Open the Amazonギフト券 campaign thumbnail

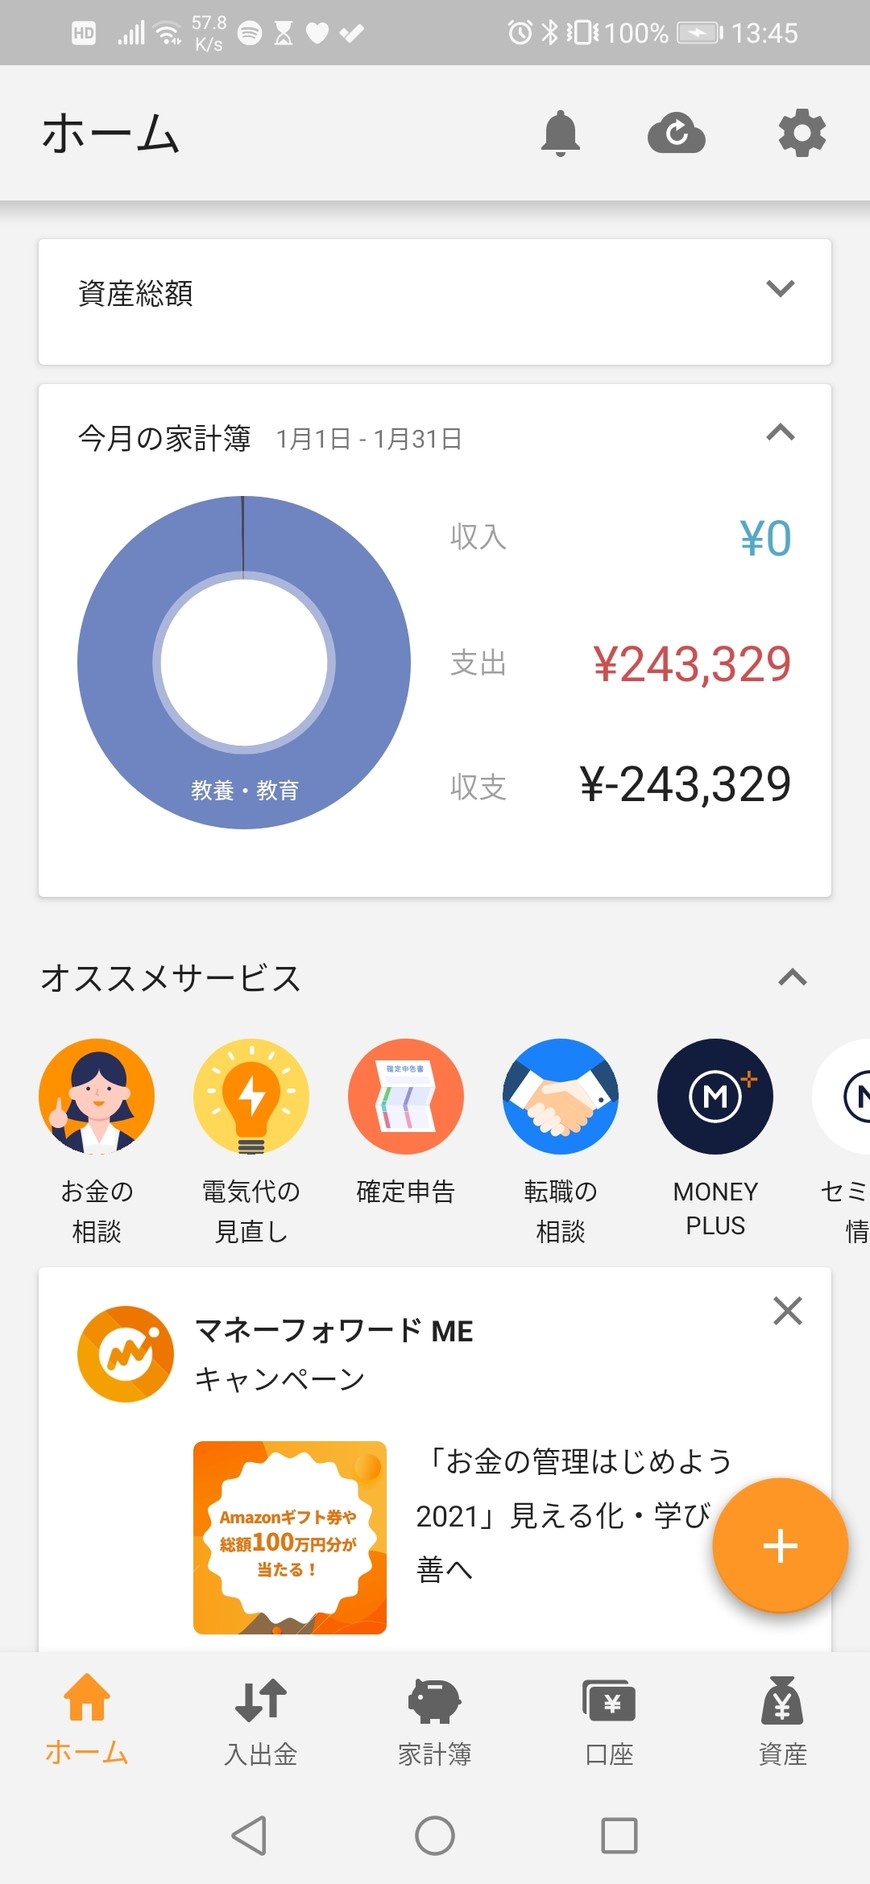[x=290, y=1537]
